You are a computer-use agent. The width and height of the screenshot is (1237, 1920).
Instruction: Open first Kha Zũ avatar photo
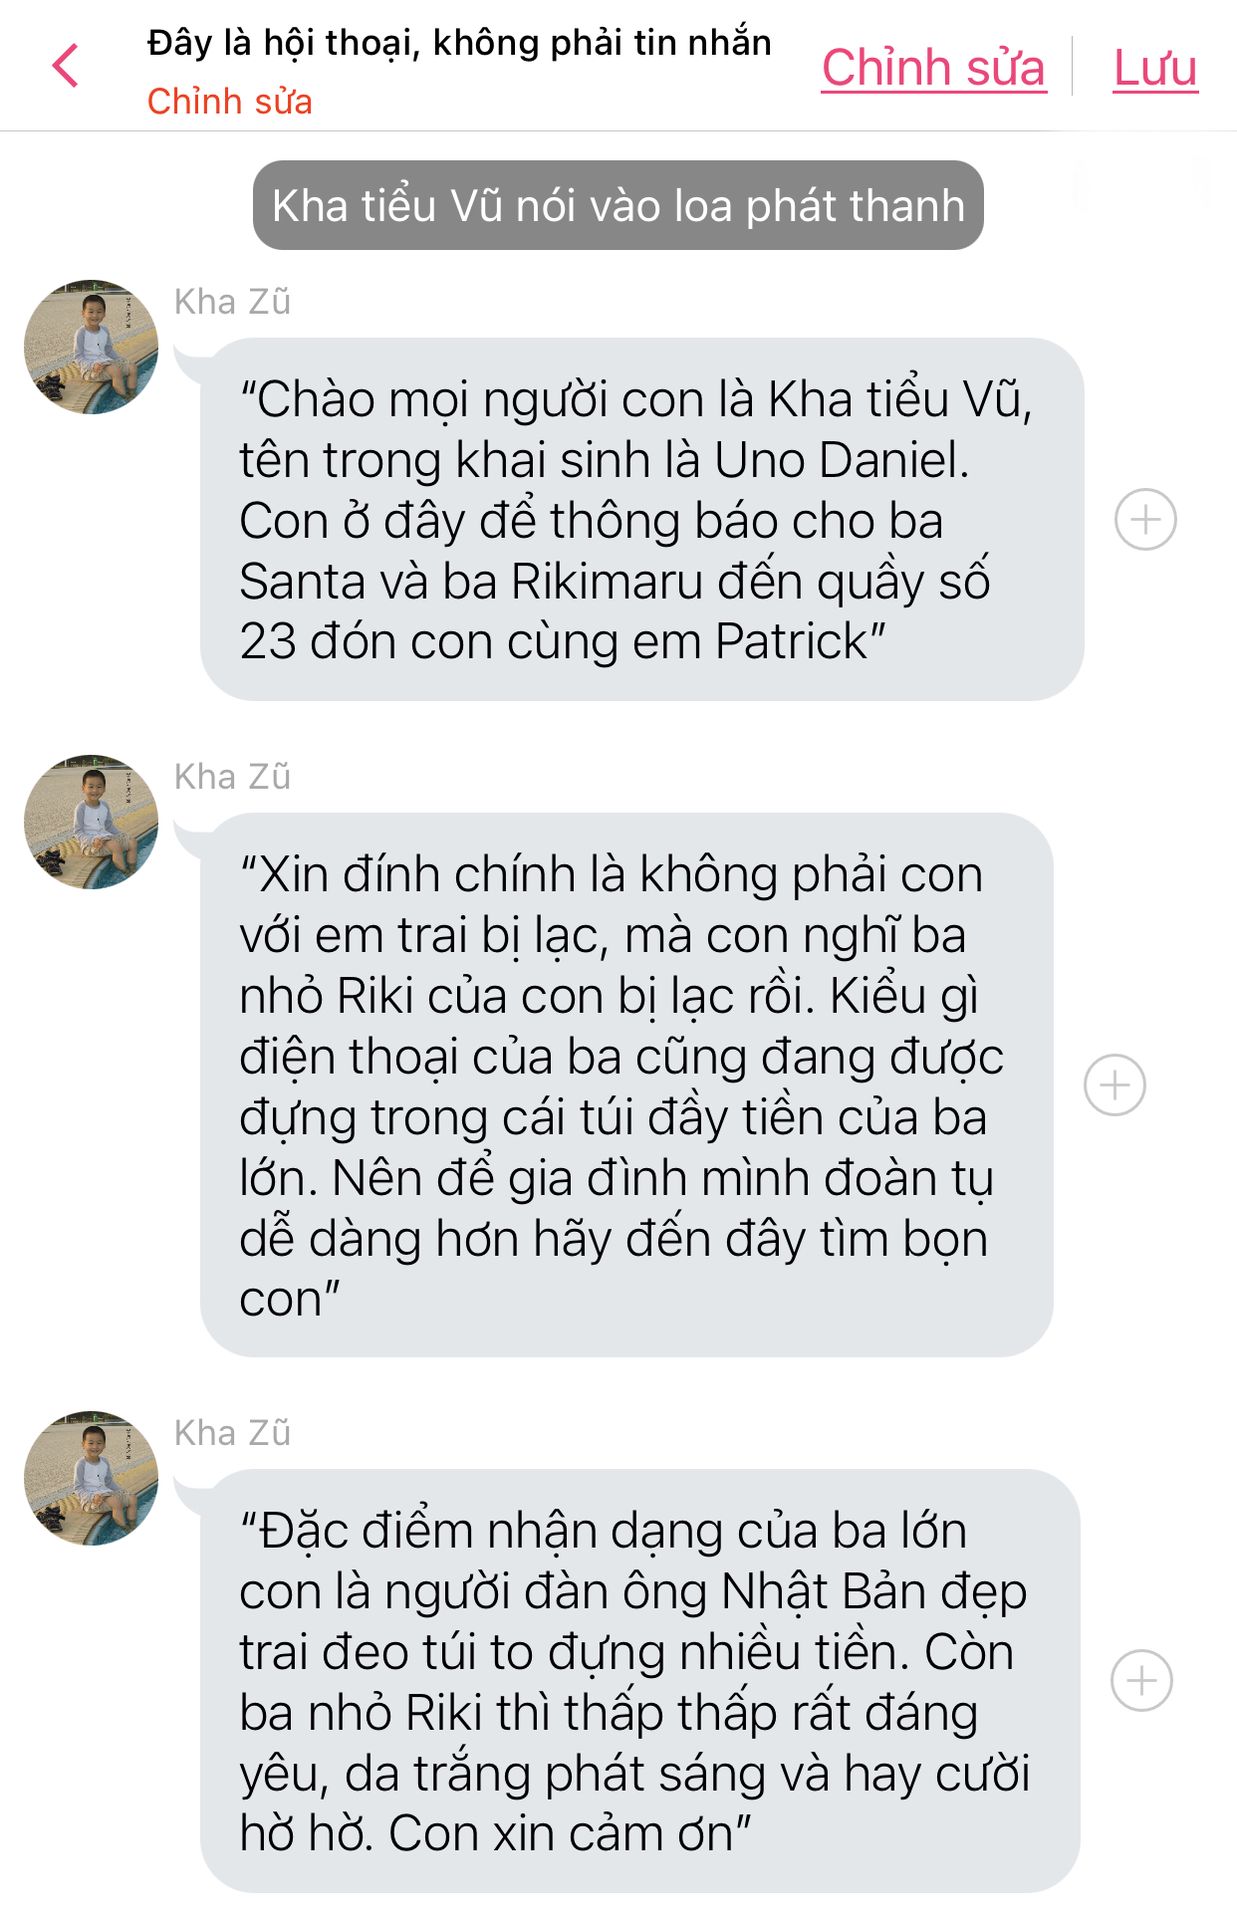(x=91, y=347)
